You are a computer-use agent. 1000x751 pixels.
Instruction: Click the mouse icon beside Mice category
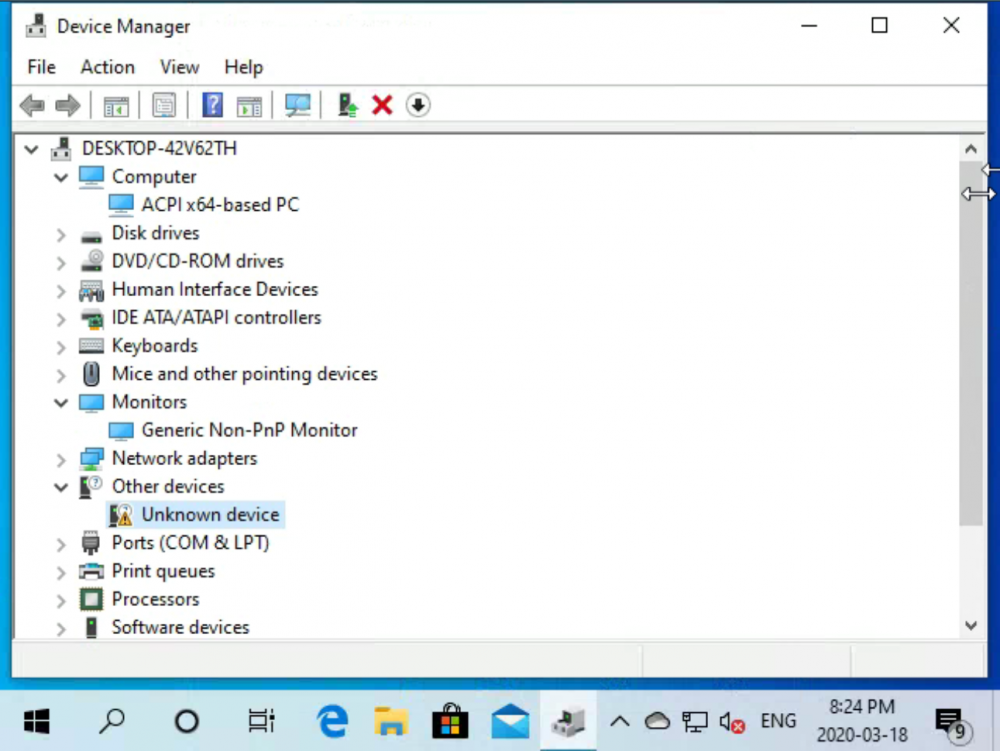pos(92,374)
